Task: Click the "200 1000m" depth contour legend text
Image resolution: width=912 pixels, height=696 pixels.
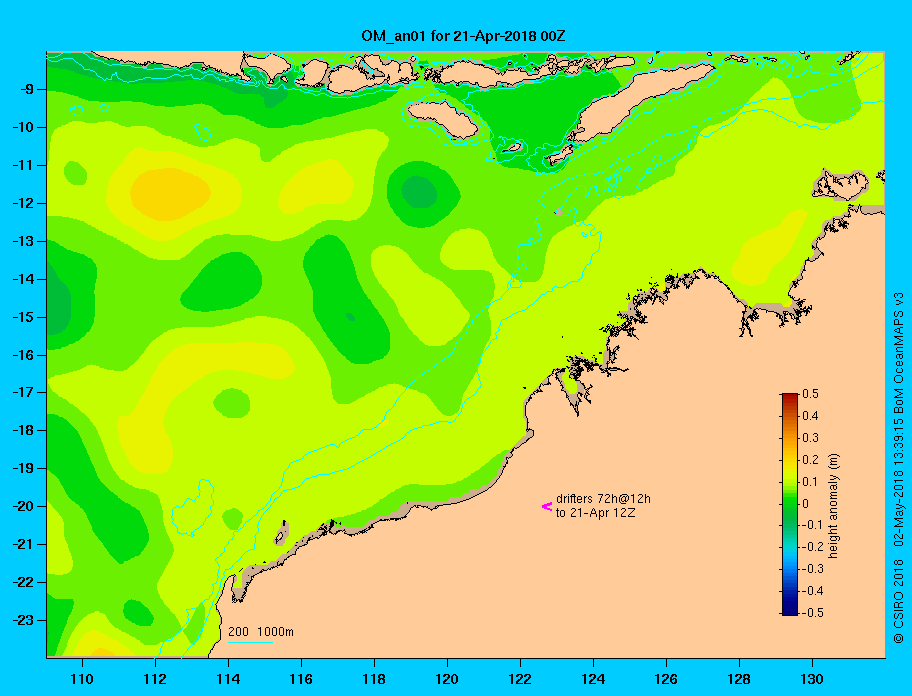Action: tap(261, 632)
